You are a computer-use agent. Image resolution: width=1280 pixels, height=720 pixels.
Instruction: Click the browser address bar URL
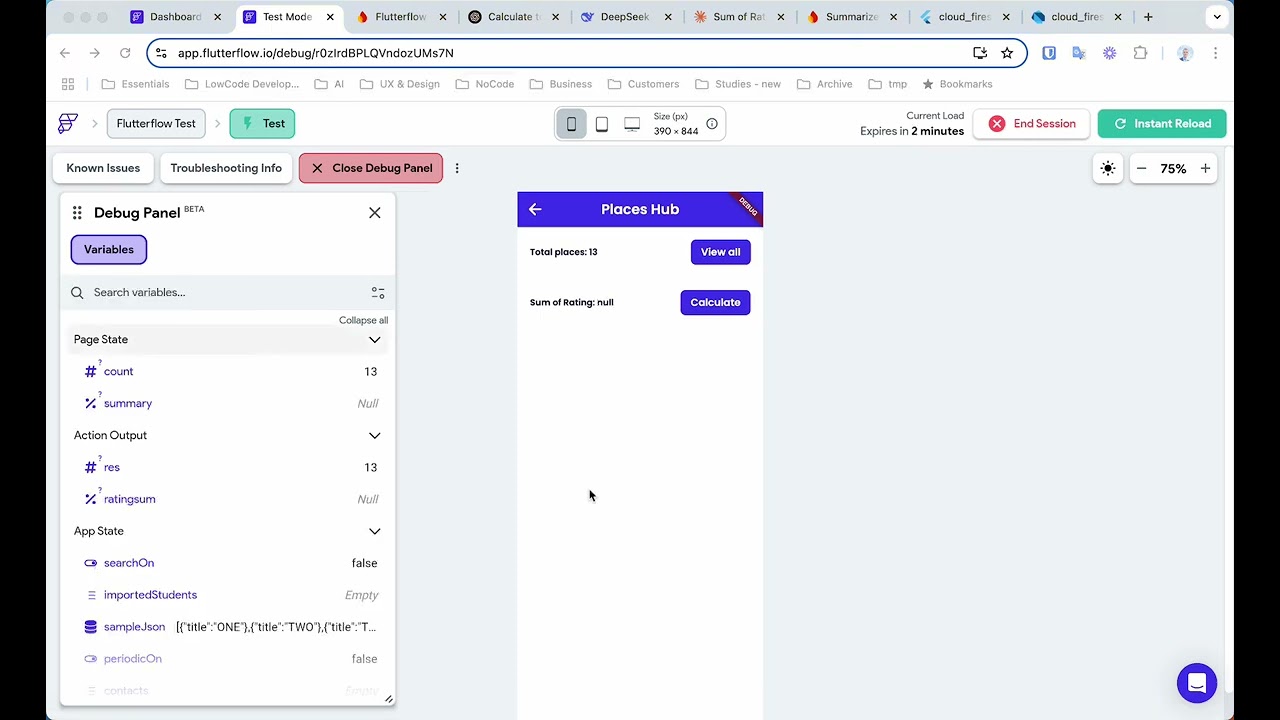316,53
